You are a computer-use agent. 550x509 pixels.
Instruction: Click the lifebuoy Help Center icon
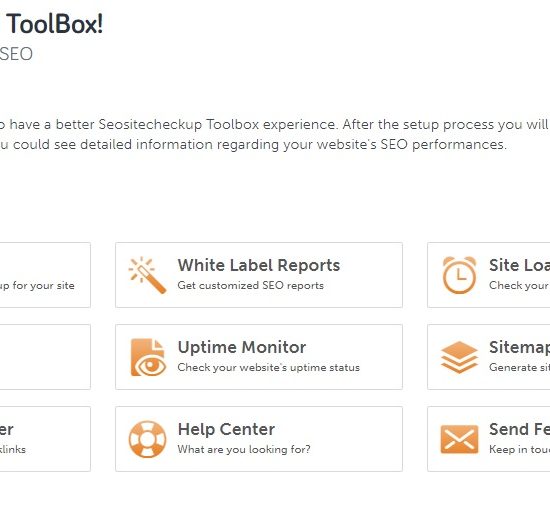147,439
